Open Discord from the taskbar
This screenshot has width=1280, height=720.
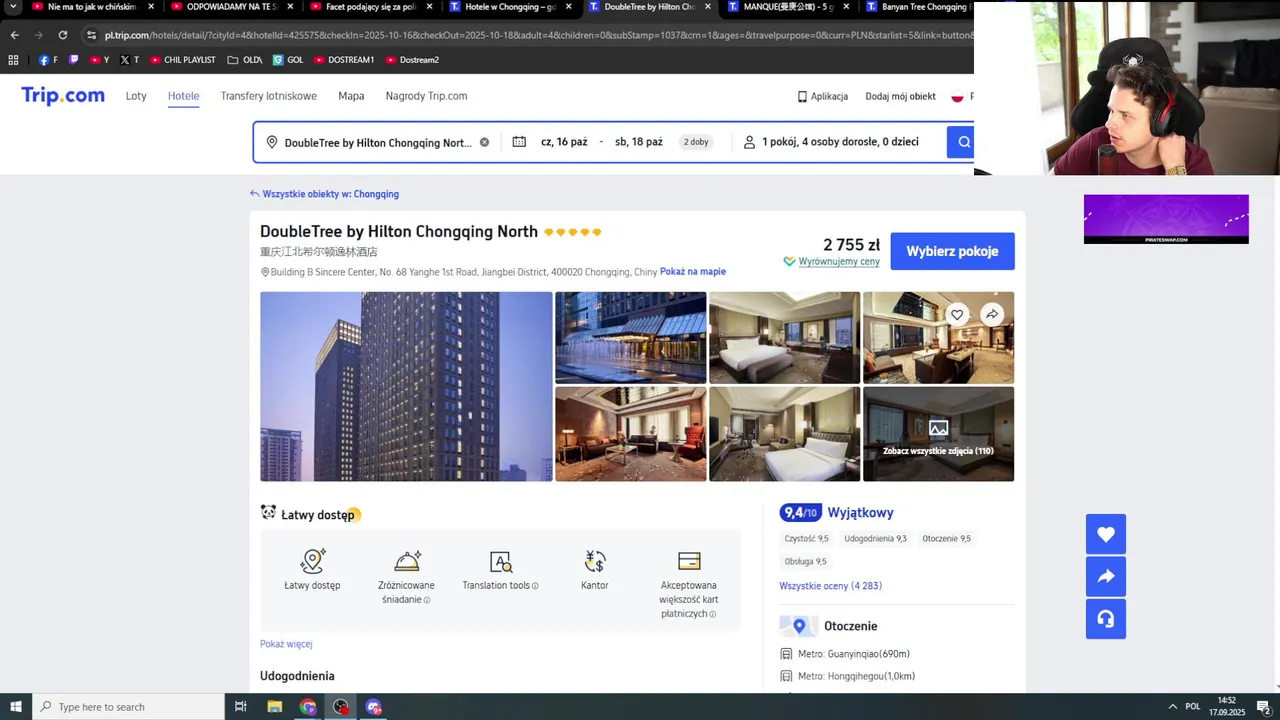point(374,707)
